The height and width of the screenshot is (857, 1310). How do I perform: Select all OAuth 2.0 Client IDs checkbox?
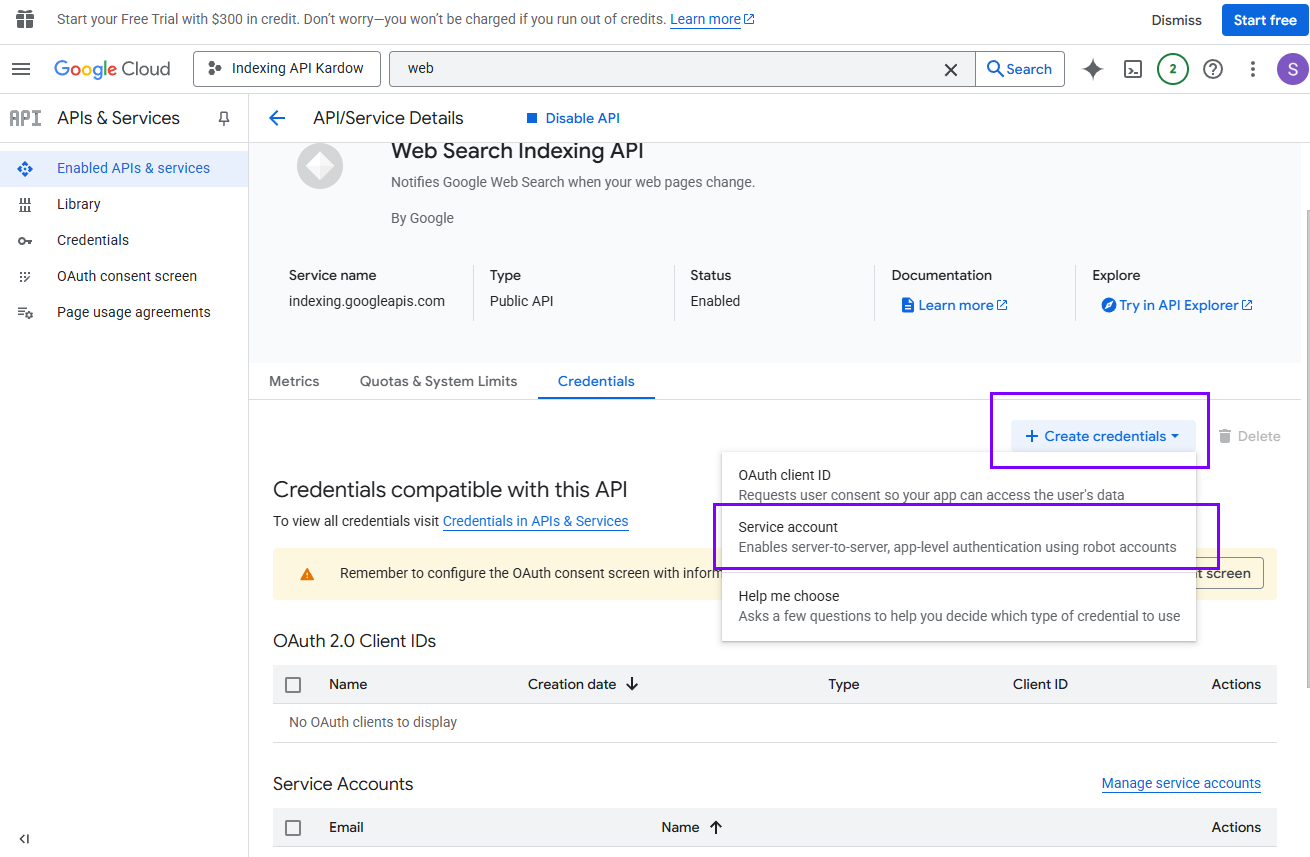click(x=293, y=685)
